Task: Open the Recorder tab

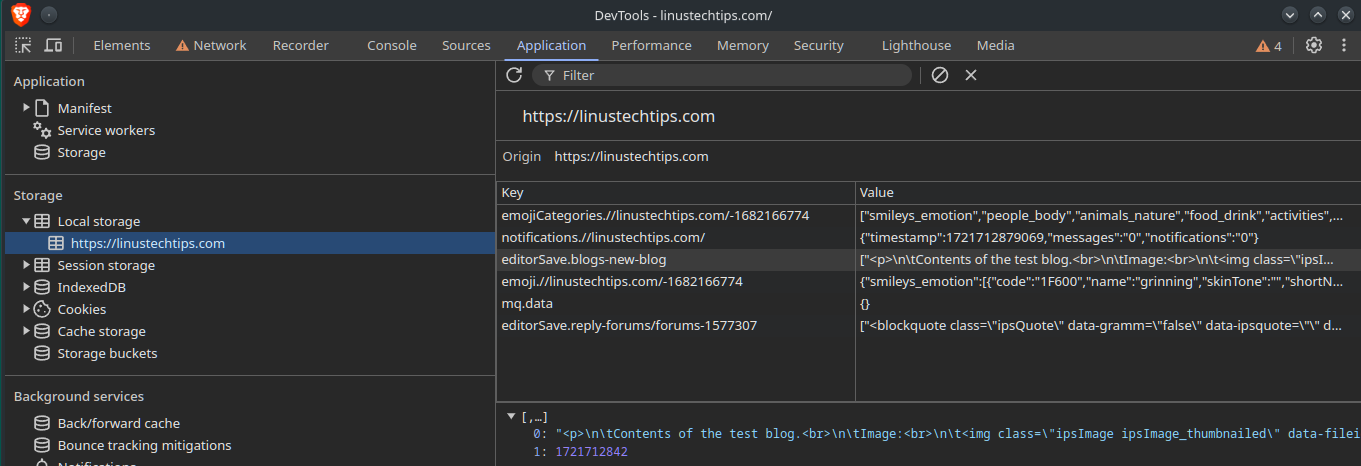Action: tap(301, 45)
